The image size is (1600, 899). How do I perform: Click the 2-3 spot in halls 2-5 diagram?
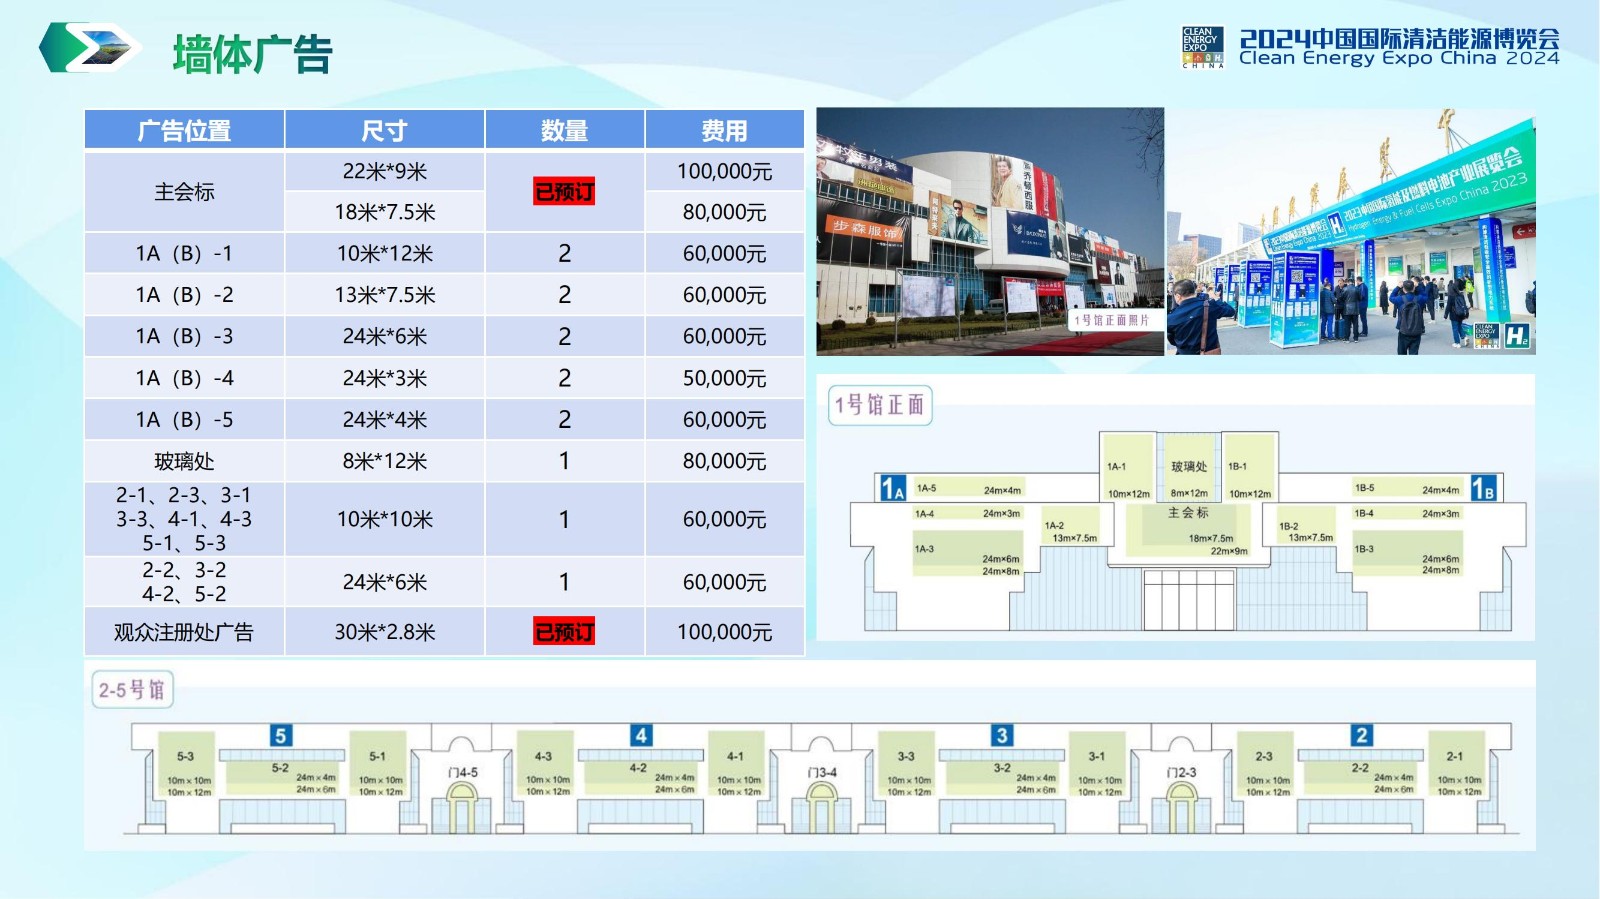(1266, 766)
